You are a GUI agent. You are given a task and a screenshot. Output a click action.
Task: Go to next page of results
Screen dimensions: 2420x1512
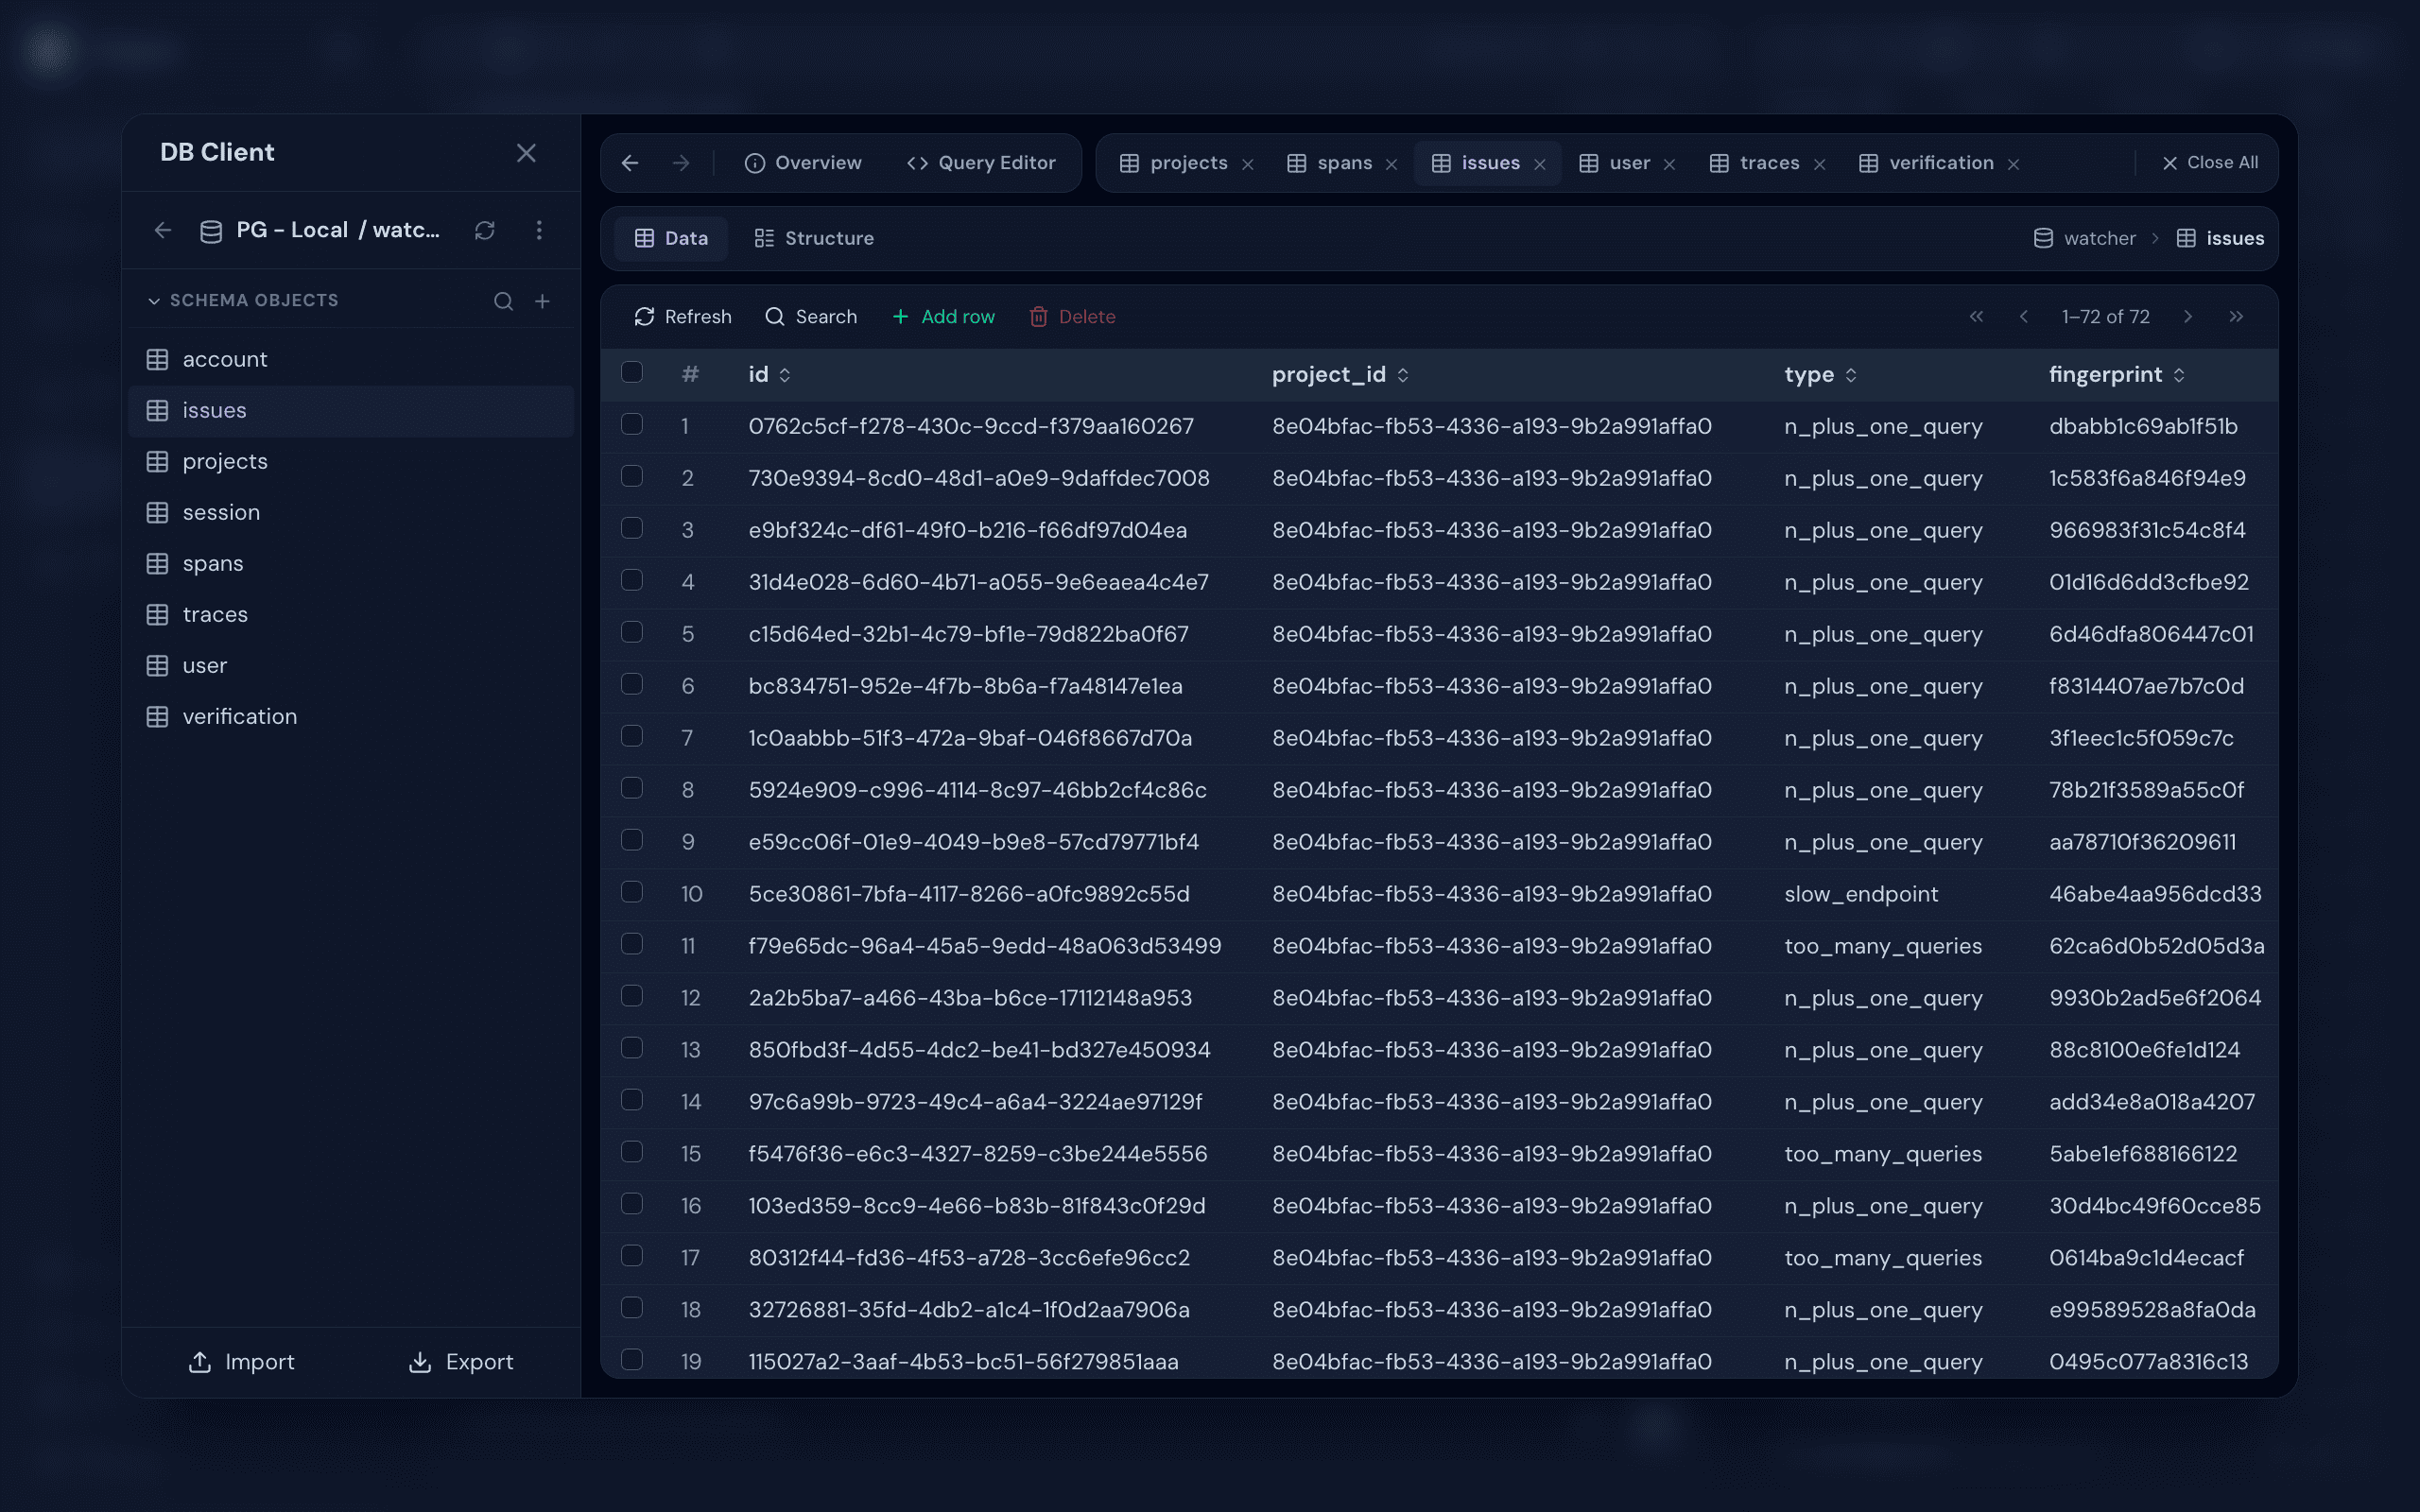(x=2188, y=316)
